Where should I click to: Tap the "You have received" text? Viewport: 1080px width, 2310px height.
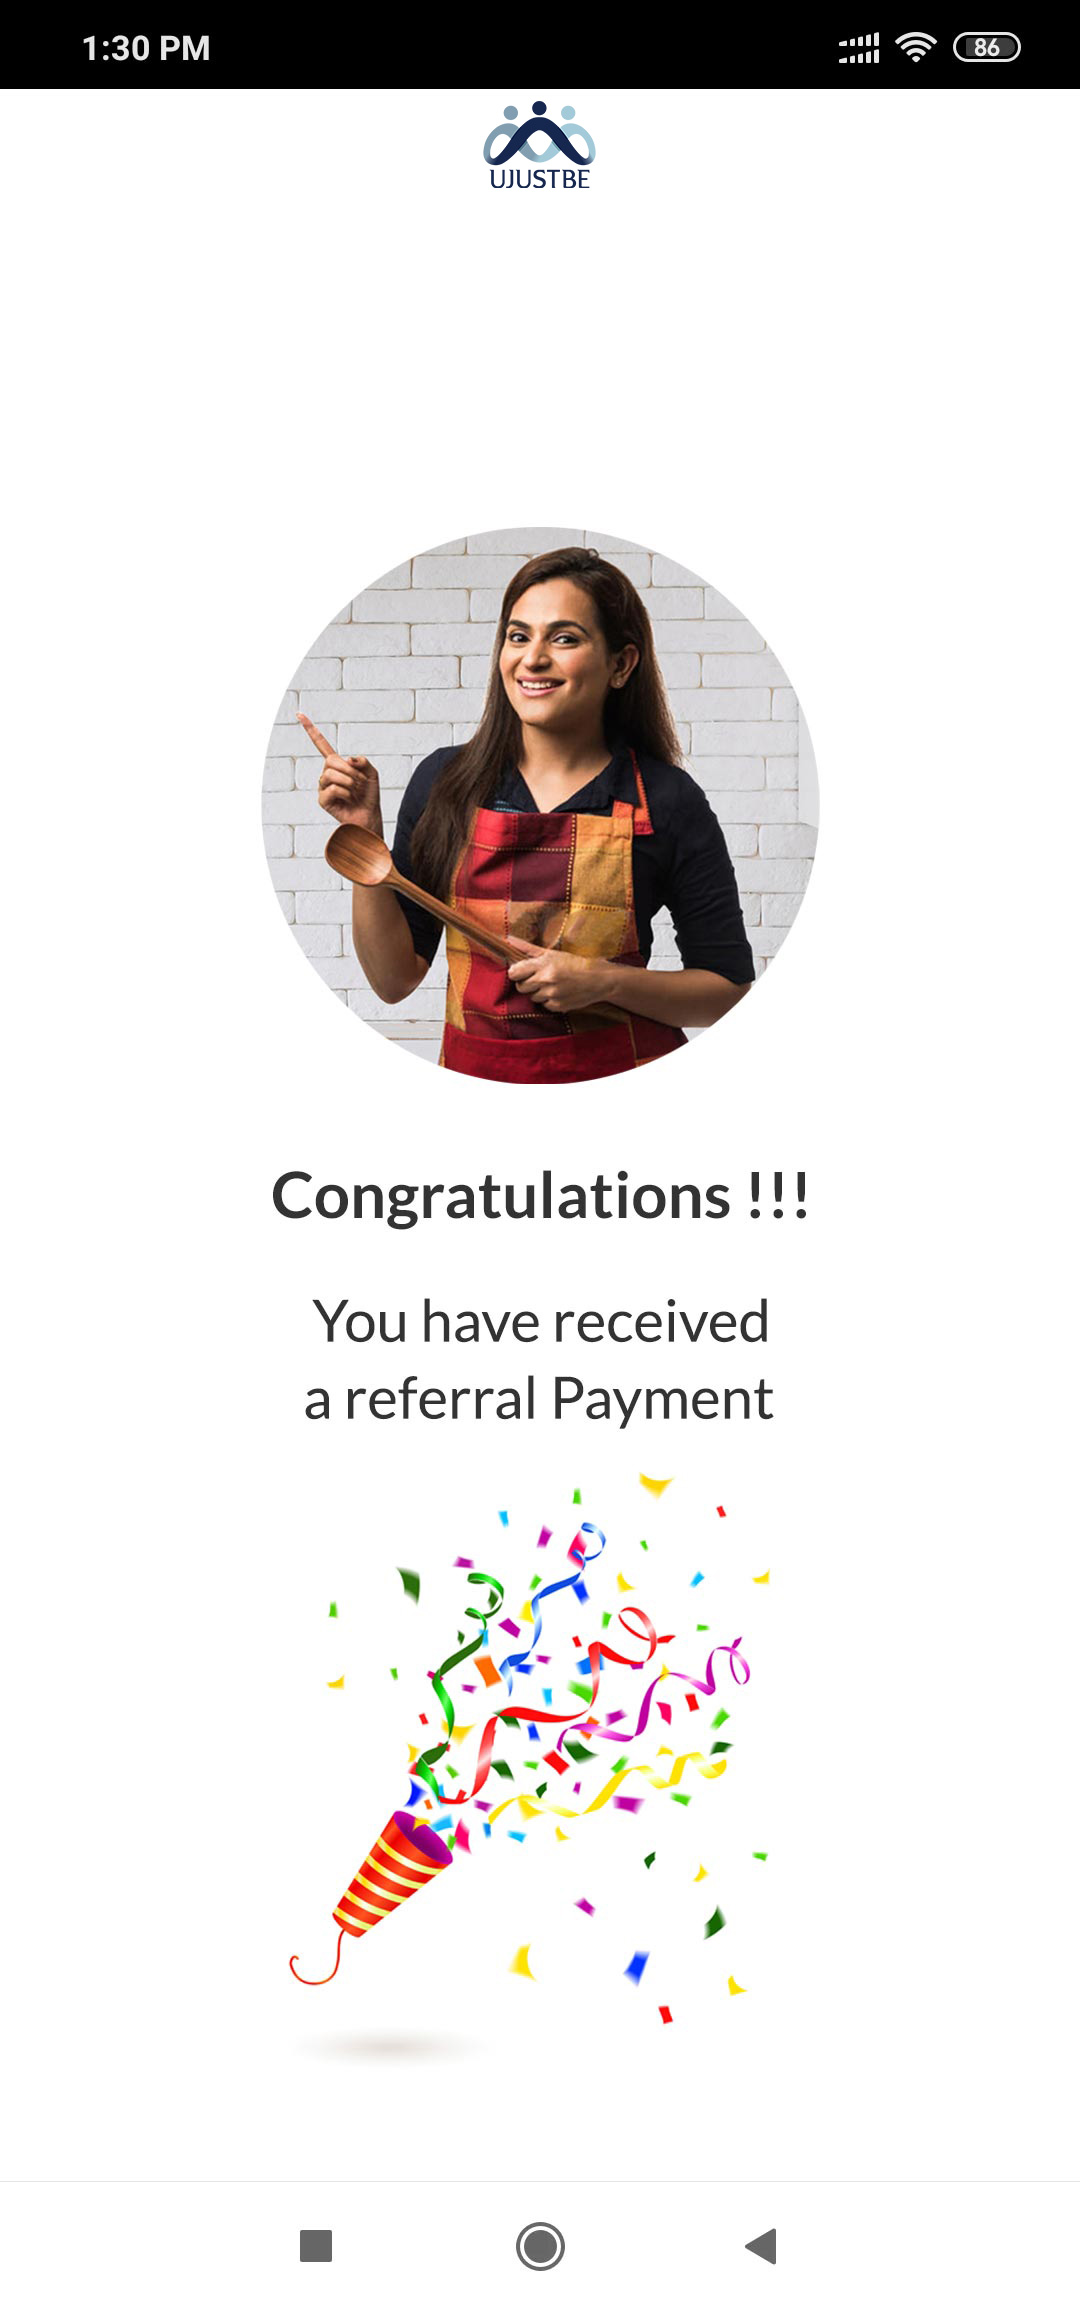pyautogui.click(x=540, y=1321)
